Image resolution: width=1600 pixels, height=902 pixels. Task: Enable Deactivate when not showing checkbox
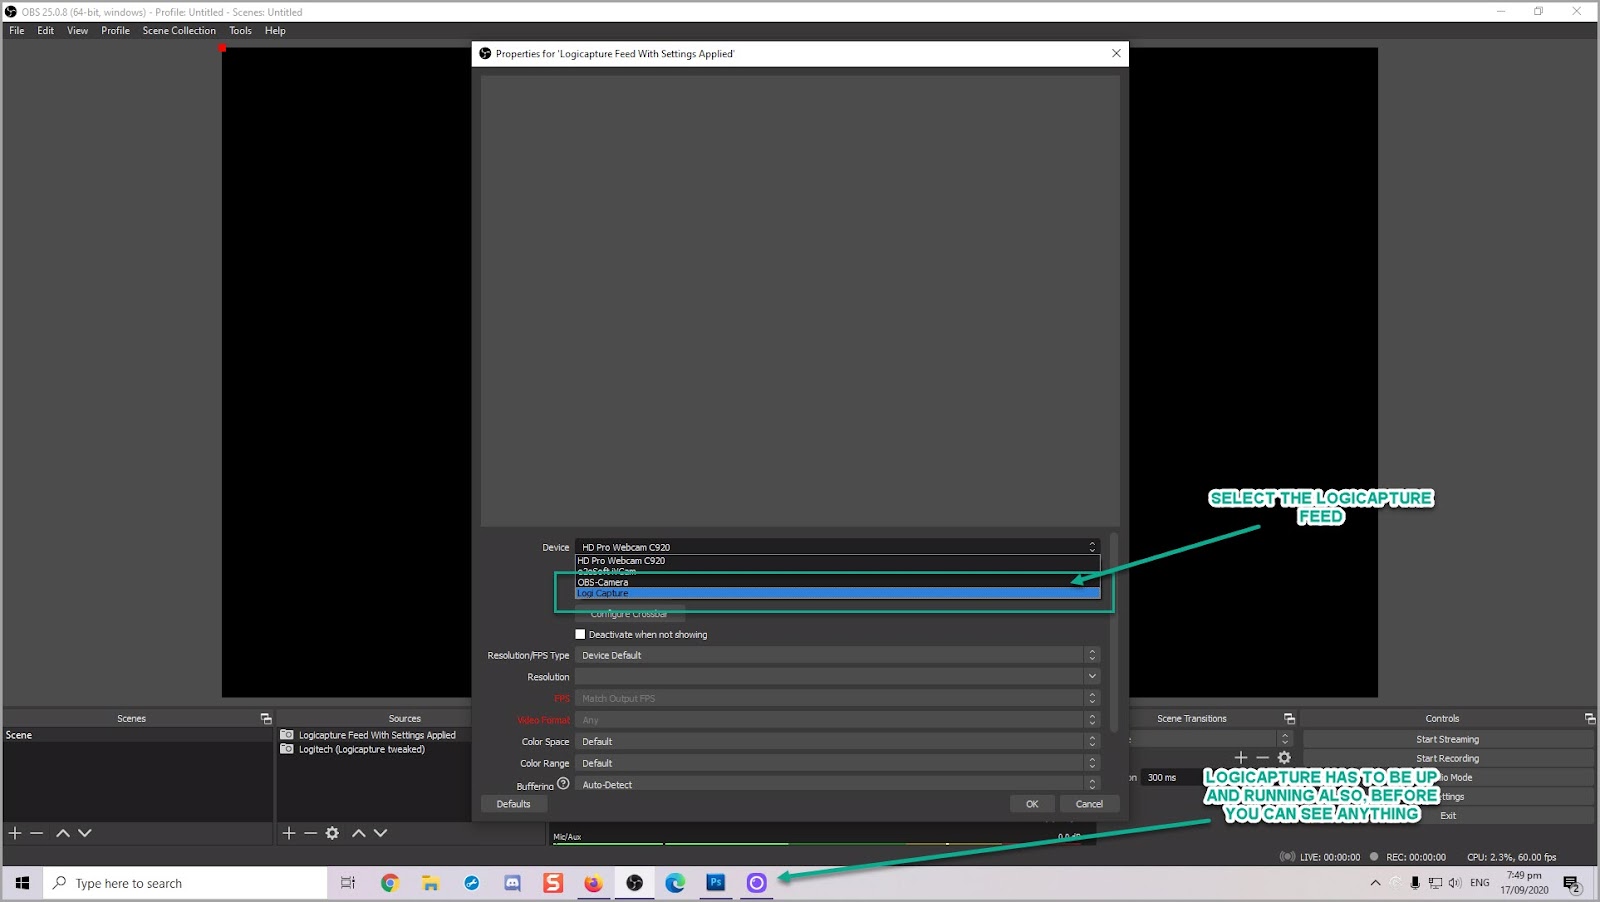click(x=580, y=634)
